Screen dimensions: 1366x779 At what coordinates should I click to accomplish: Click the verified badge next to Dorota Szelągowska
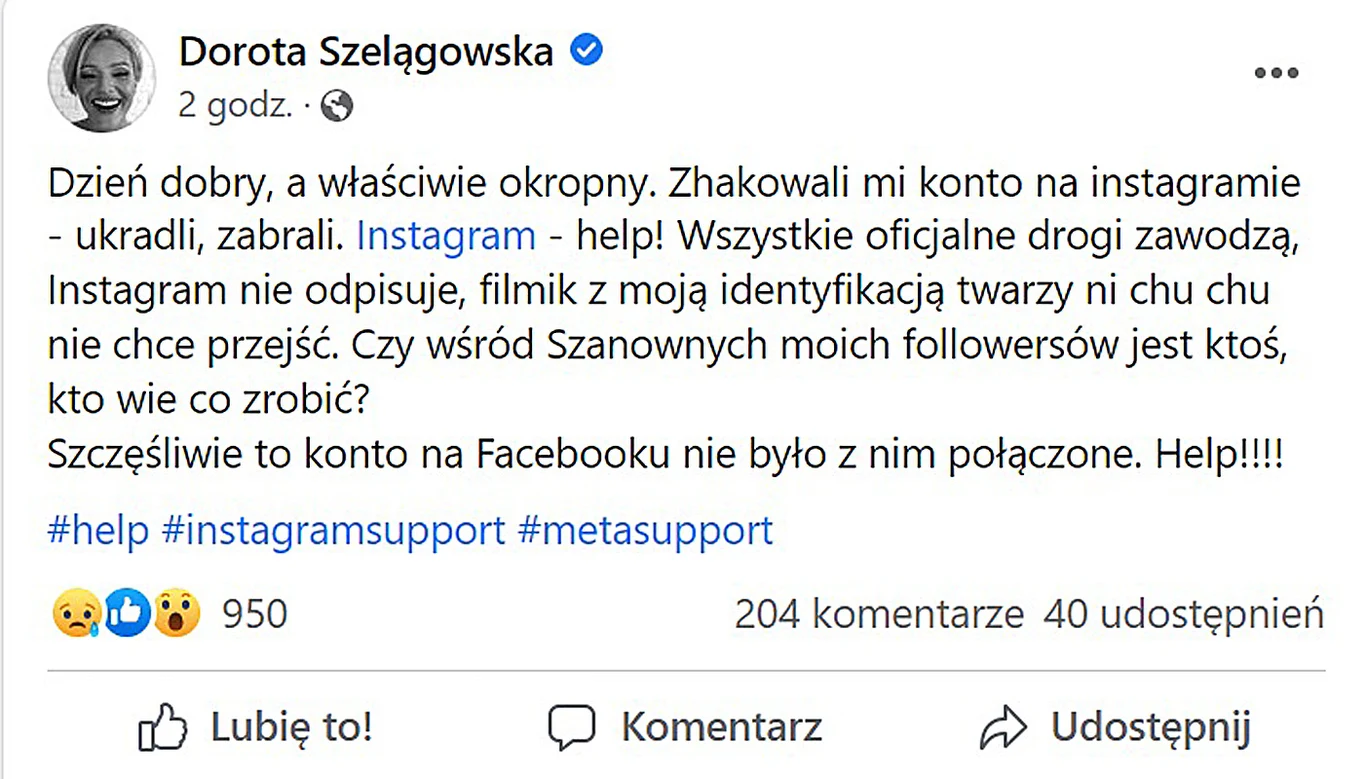(587, 50)
